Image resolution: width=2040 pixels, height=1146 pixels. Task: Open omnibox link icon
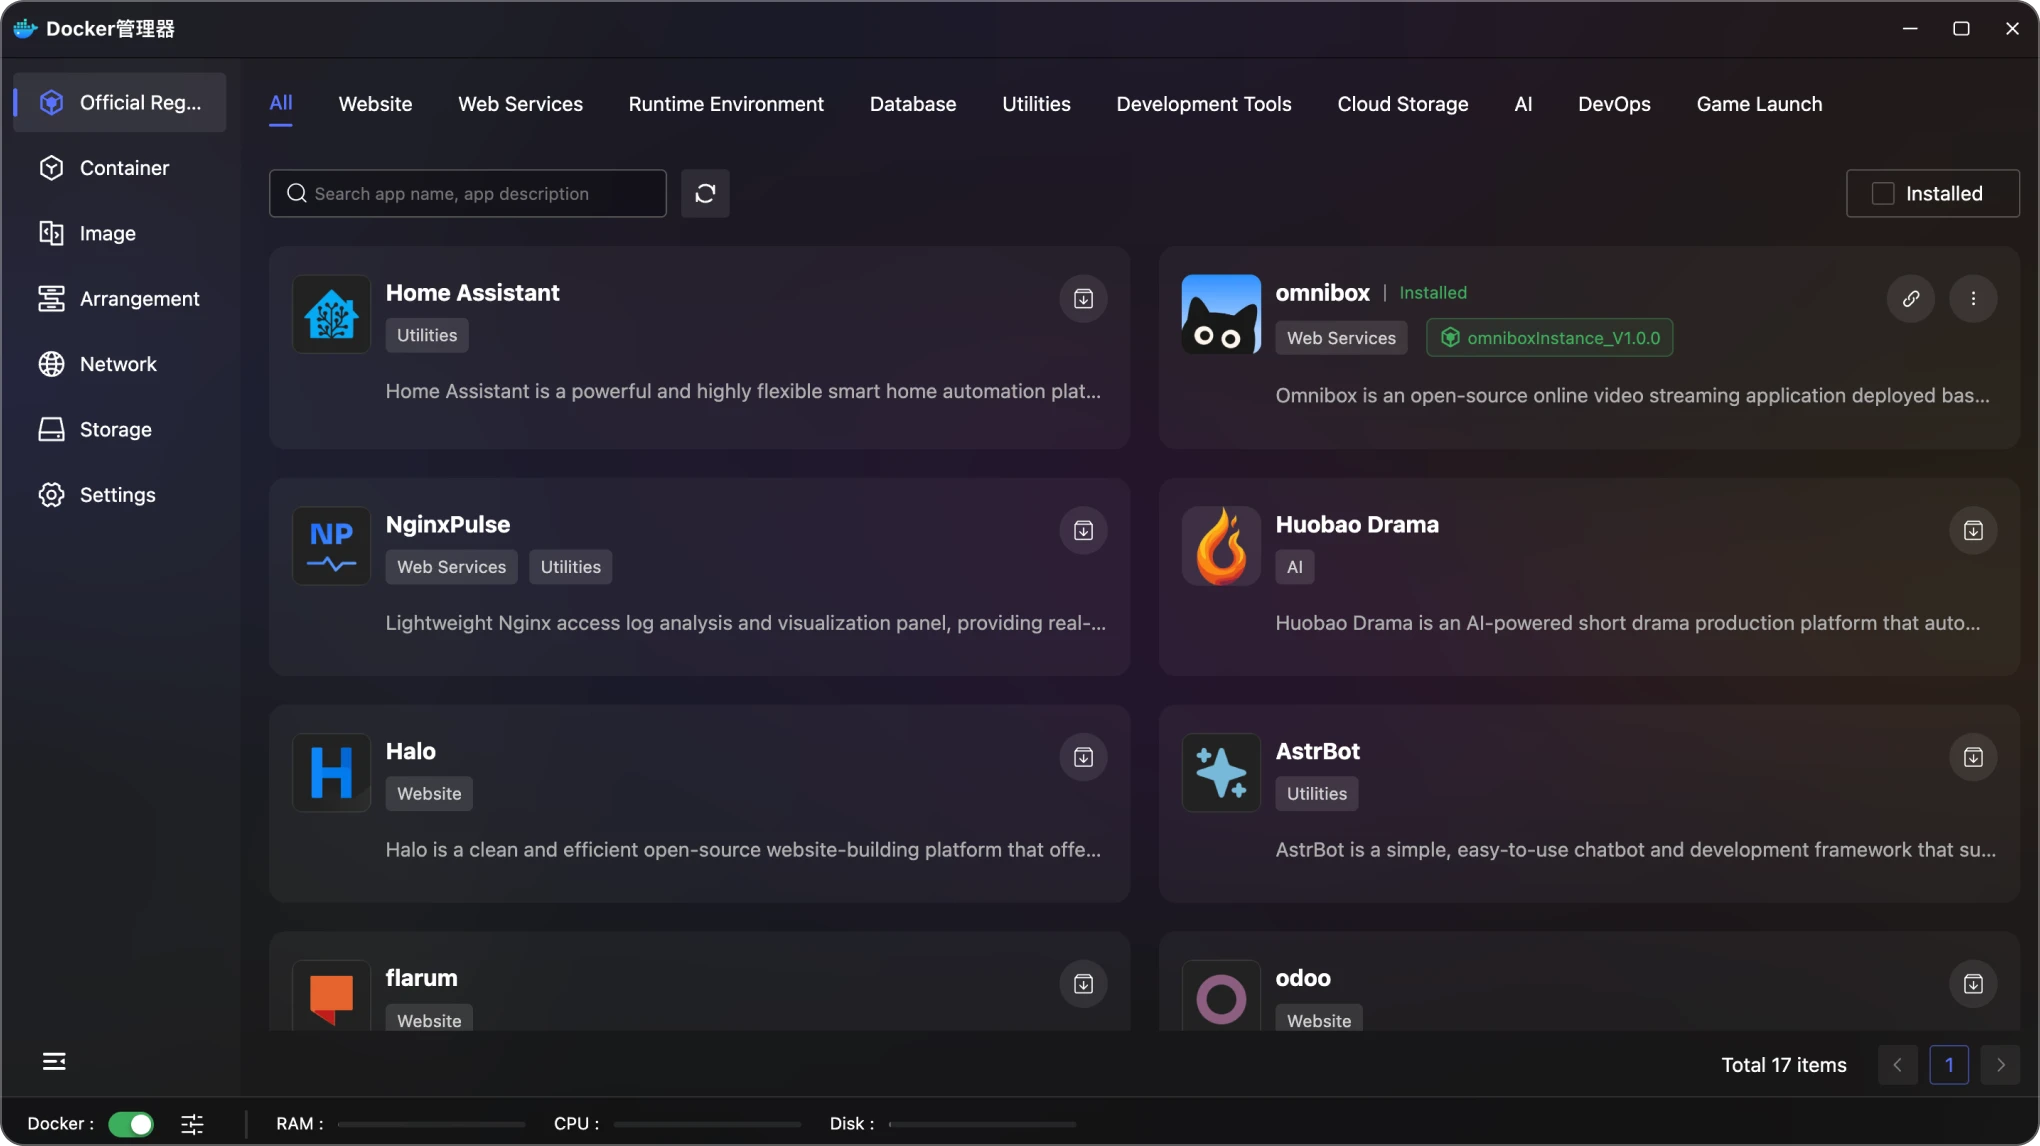[x=1910, y=299]
